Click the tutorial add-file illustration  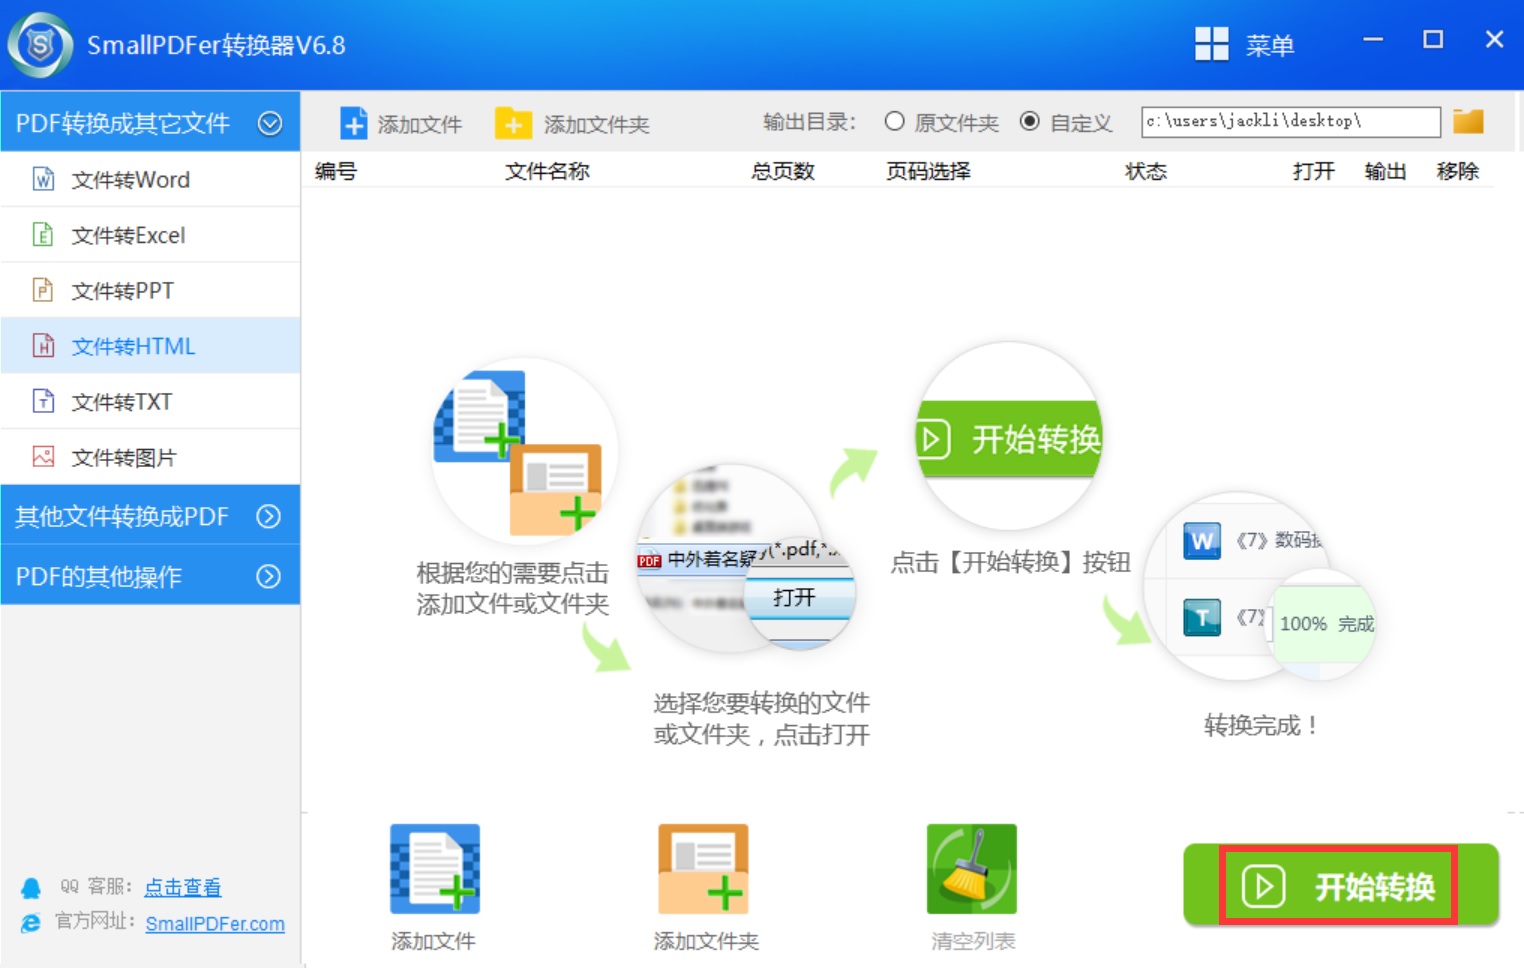(x=524, y=452)
